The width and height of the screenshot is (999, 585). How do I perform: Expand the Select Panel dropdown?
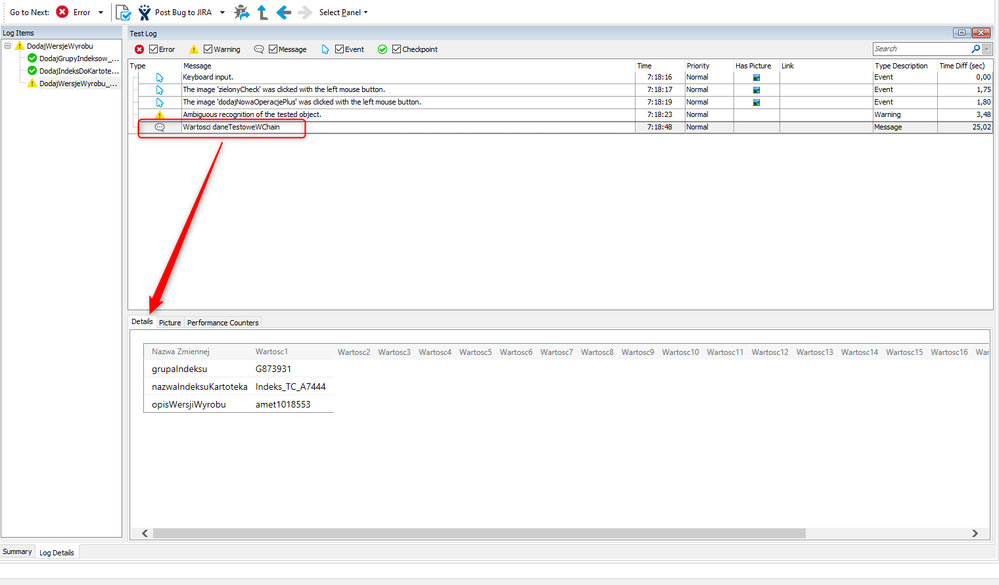pos(343,13)
